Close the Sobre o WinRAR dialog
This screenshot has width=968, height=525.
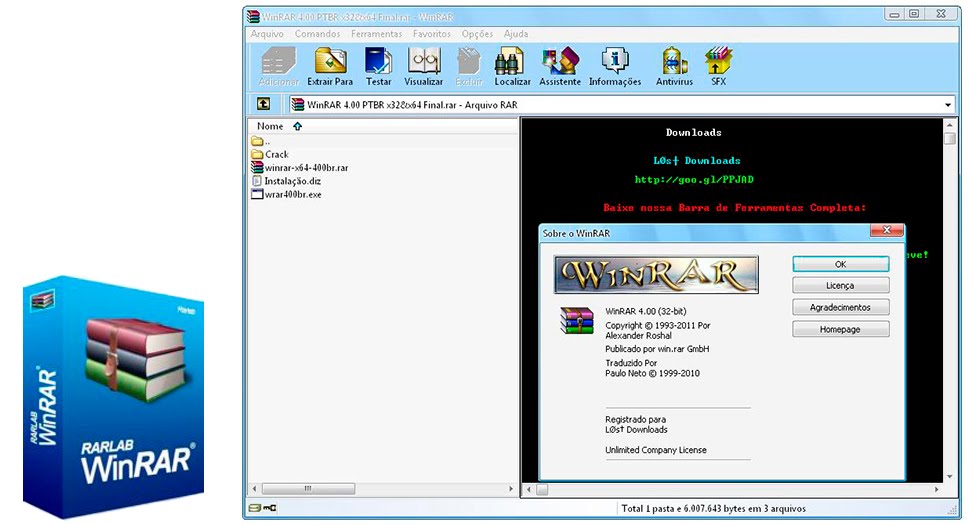click(887, 230)
